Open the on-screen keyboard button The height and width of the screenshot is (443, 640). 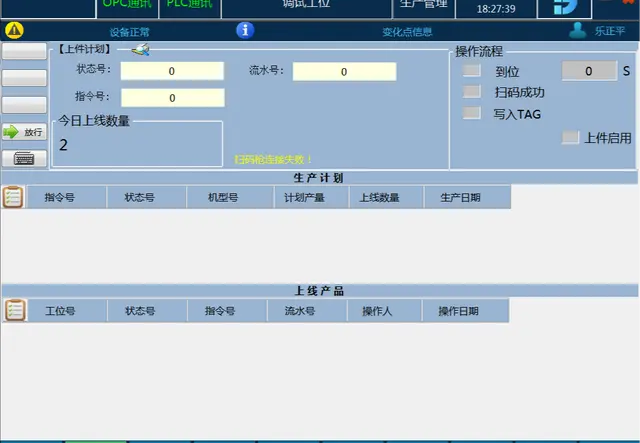(24, 158)
